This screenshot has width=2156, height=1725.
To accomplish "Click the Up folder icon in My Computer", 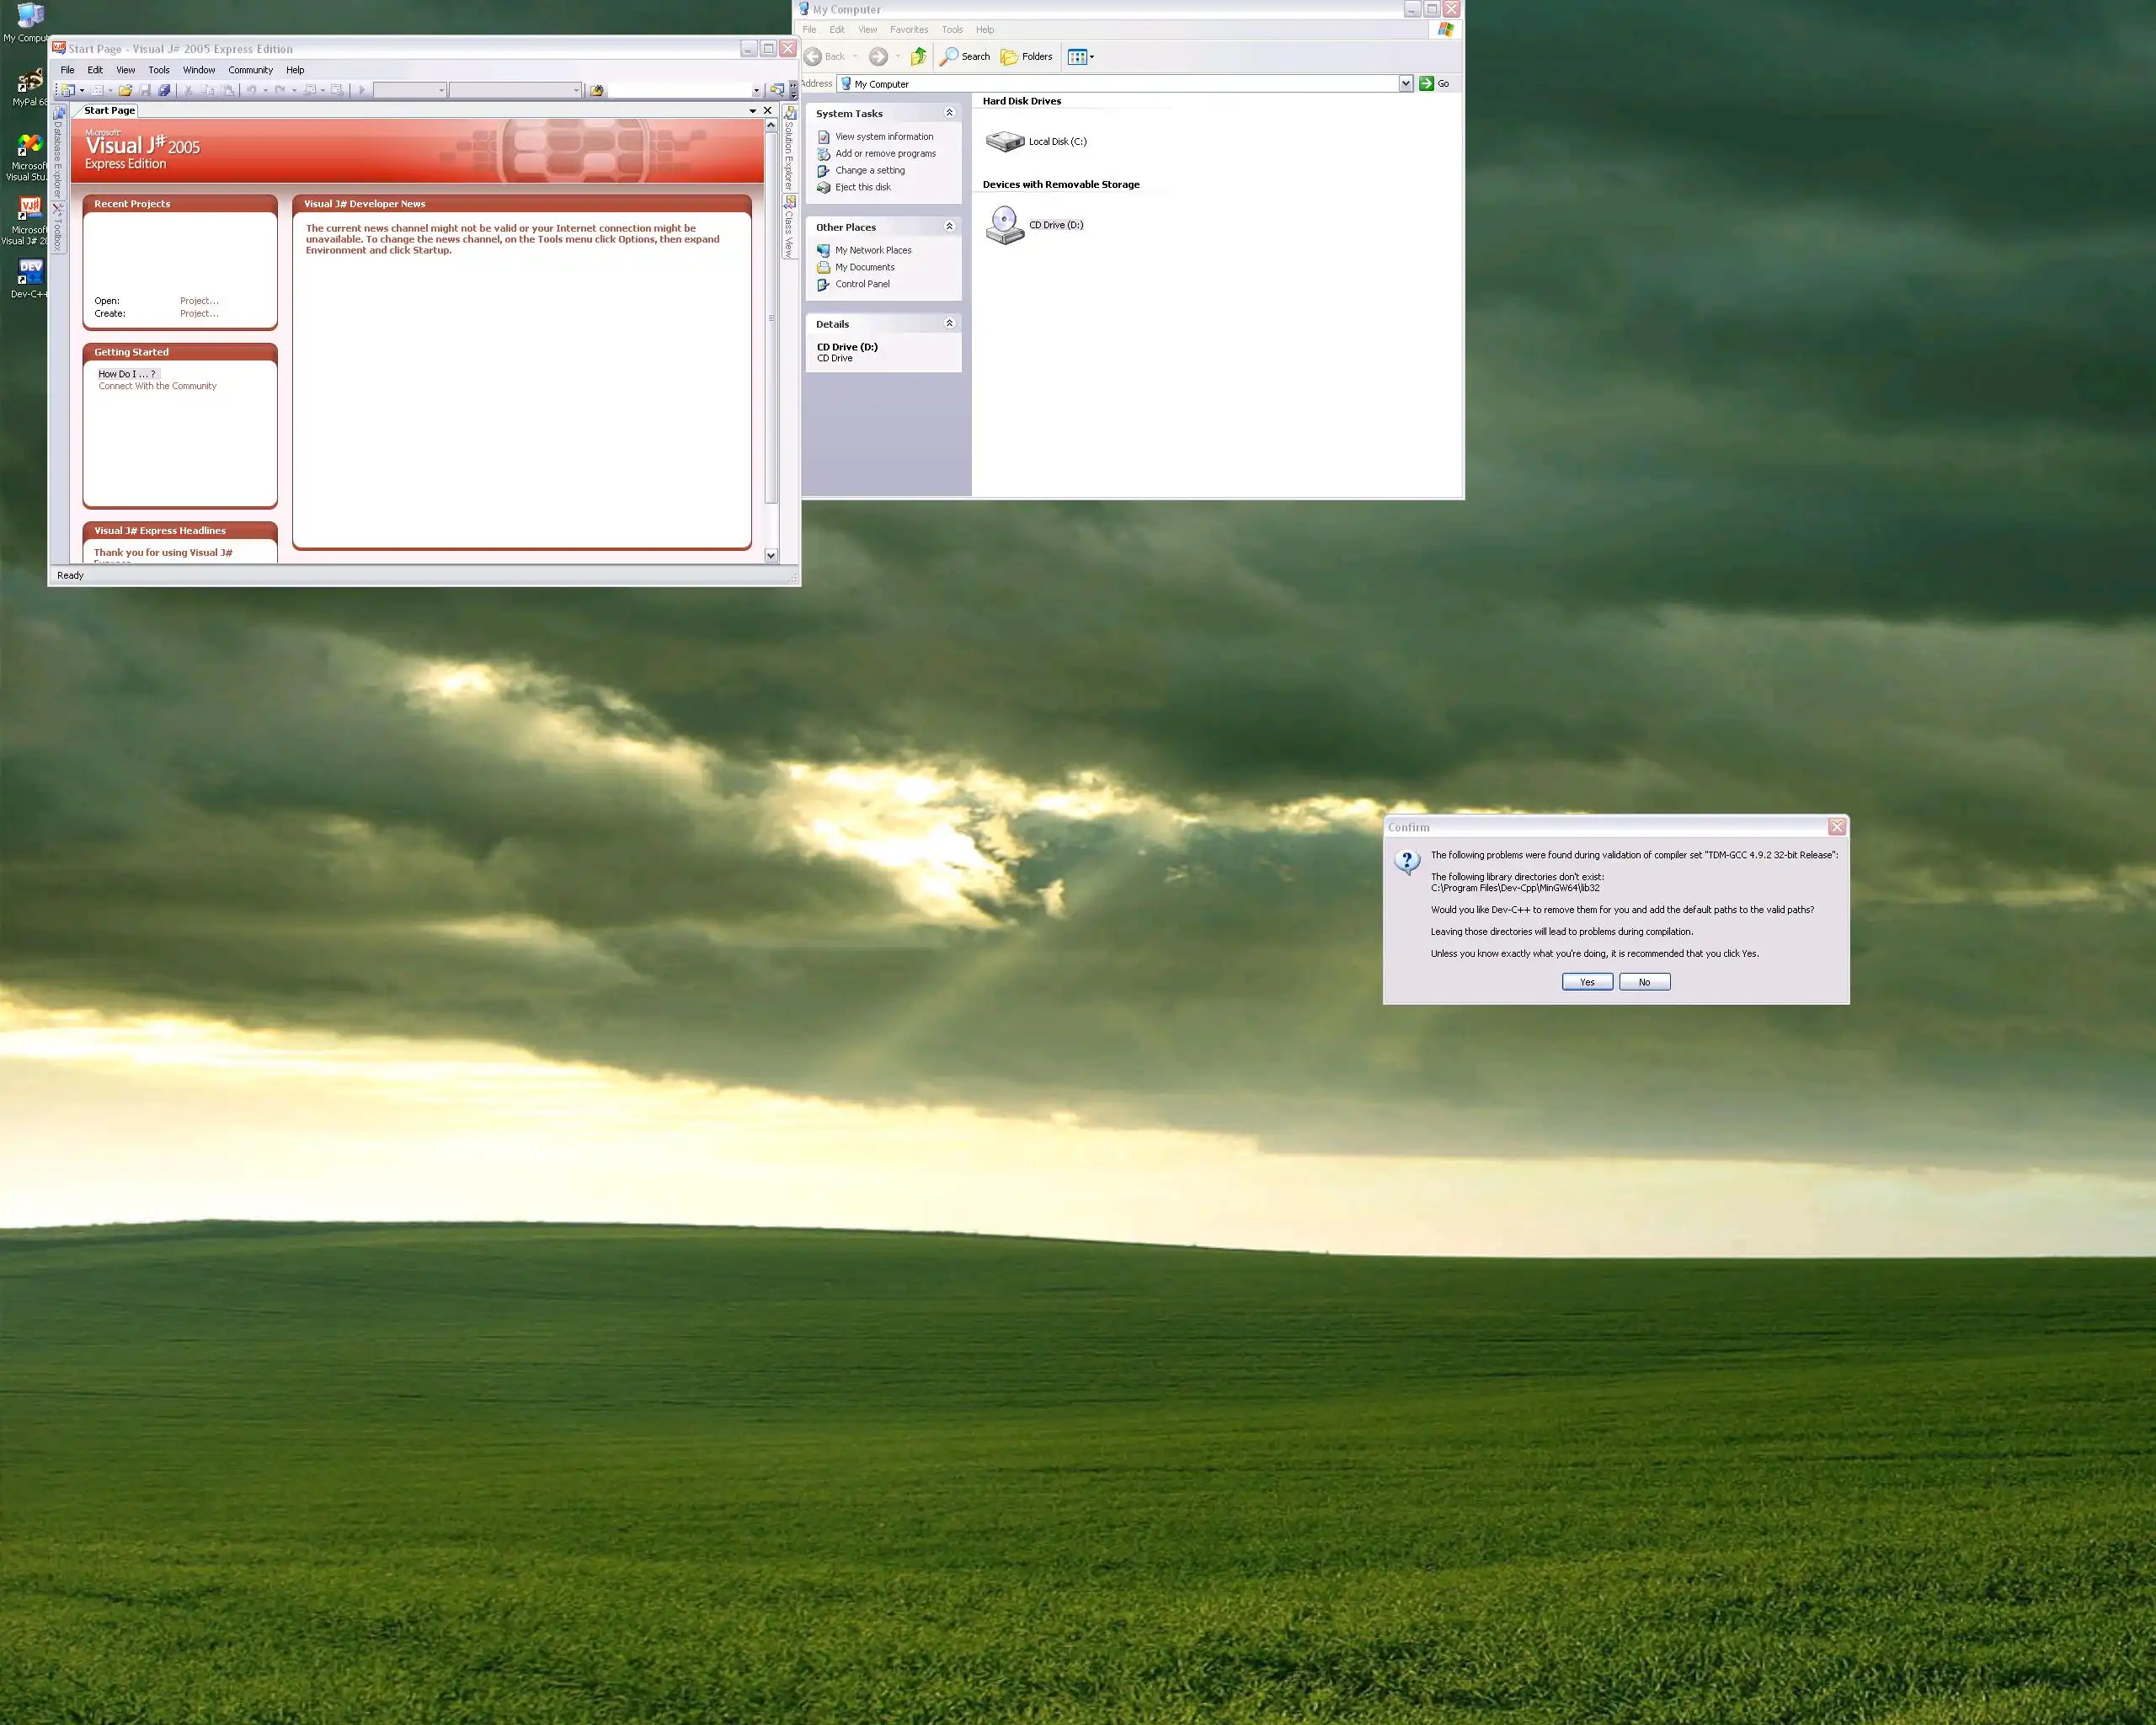I will click(x=918, y=57).
